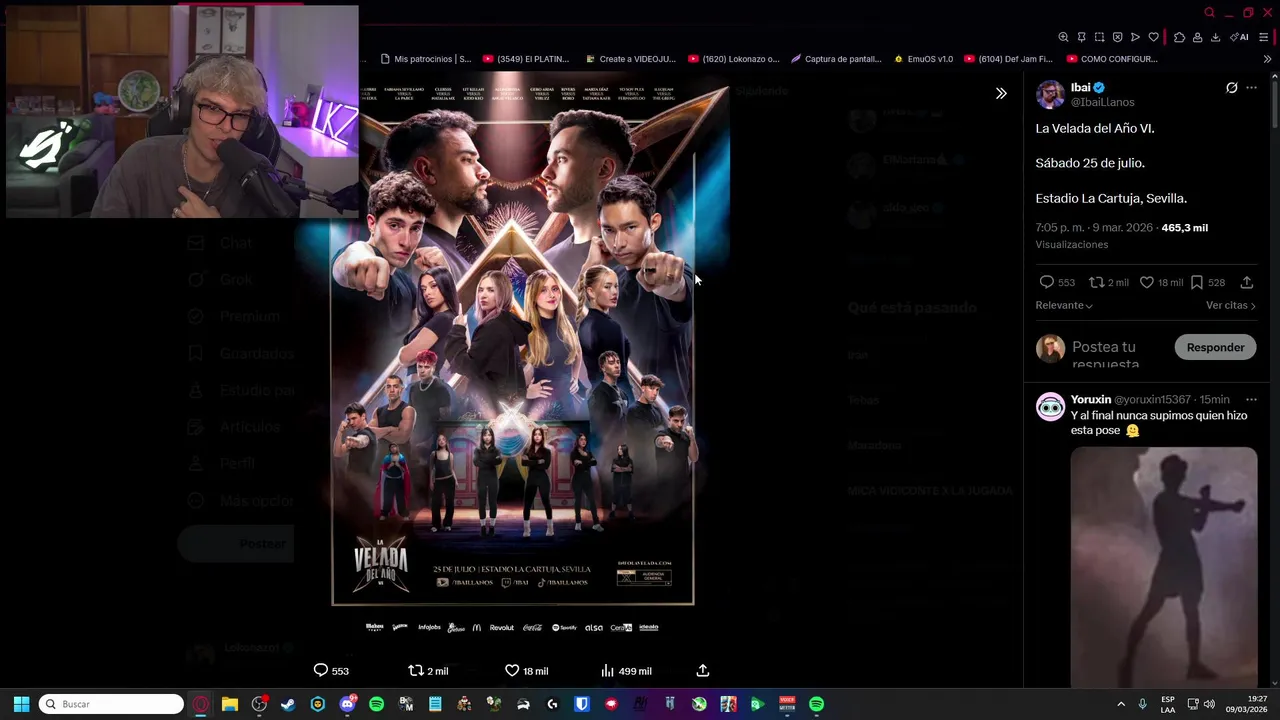The height and width of the screenshot is (720, 1280).
Task: Open the @IbaiLlanos handle link
Action: click(x=1102, y=102)
